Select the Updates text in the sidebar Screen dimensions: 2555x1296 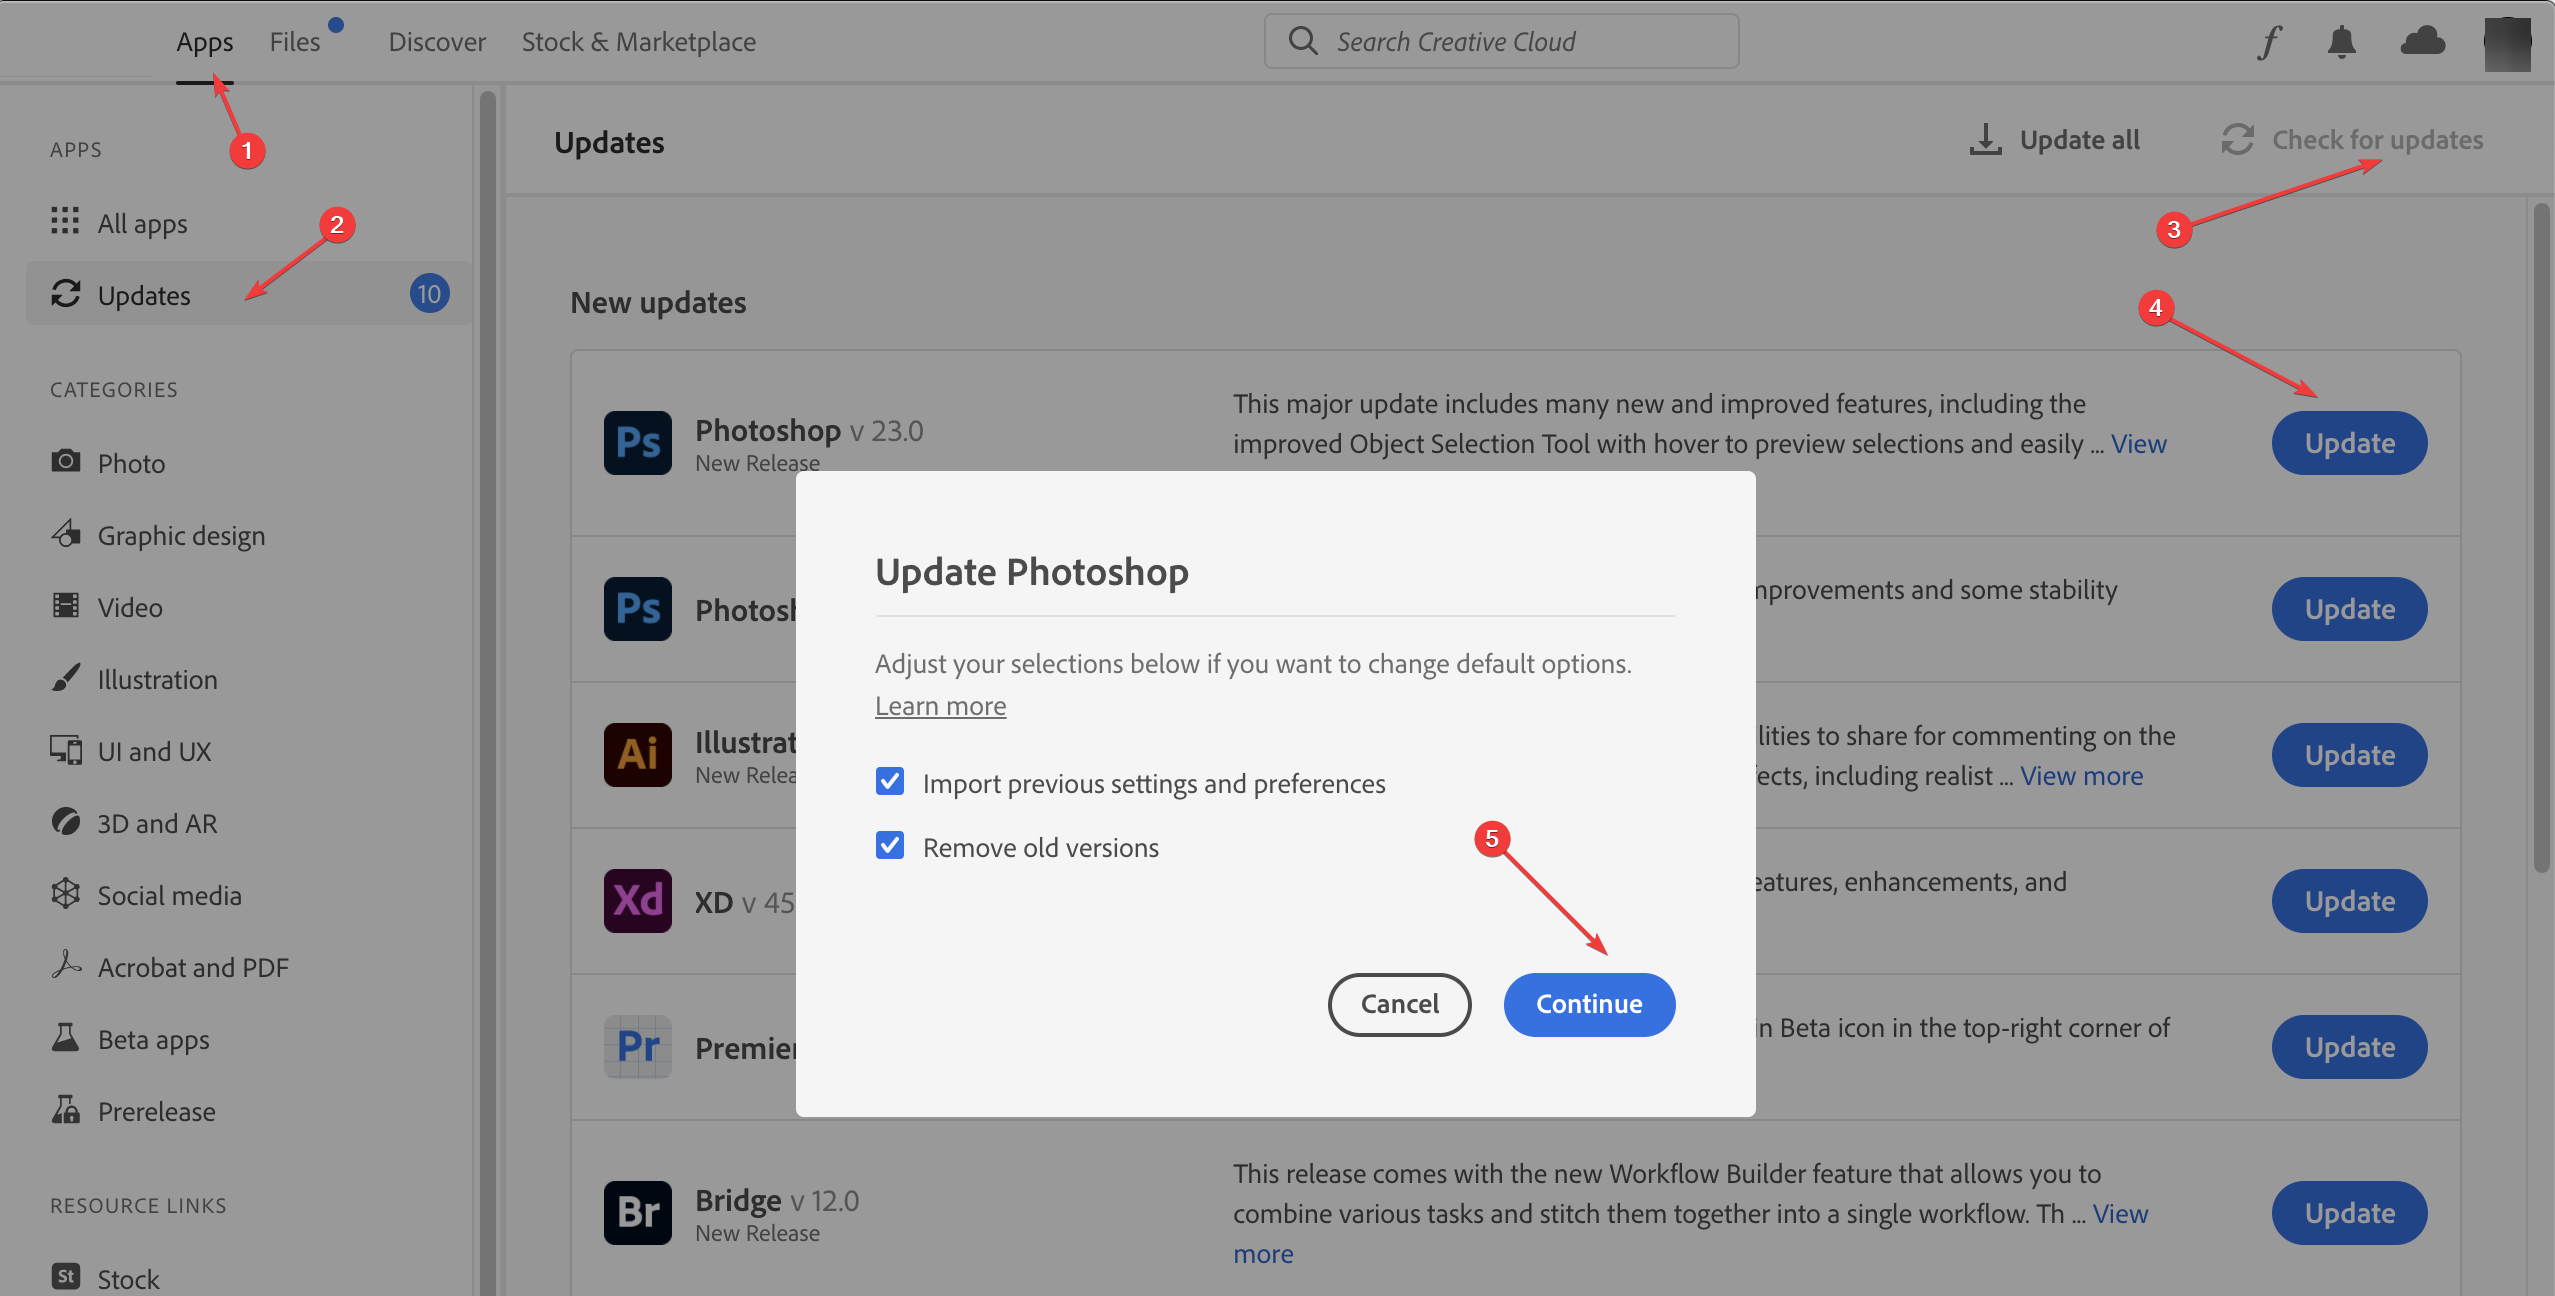(x=144, y=295)
